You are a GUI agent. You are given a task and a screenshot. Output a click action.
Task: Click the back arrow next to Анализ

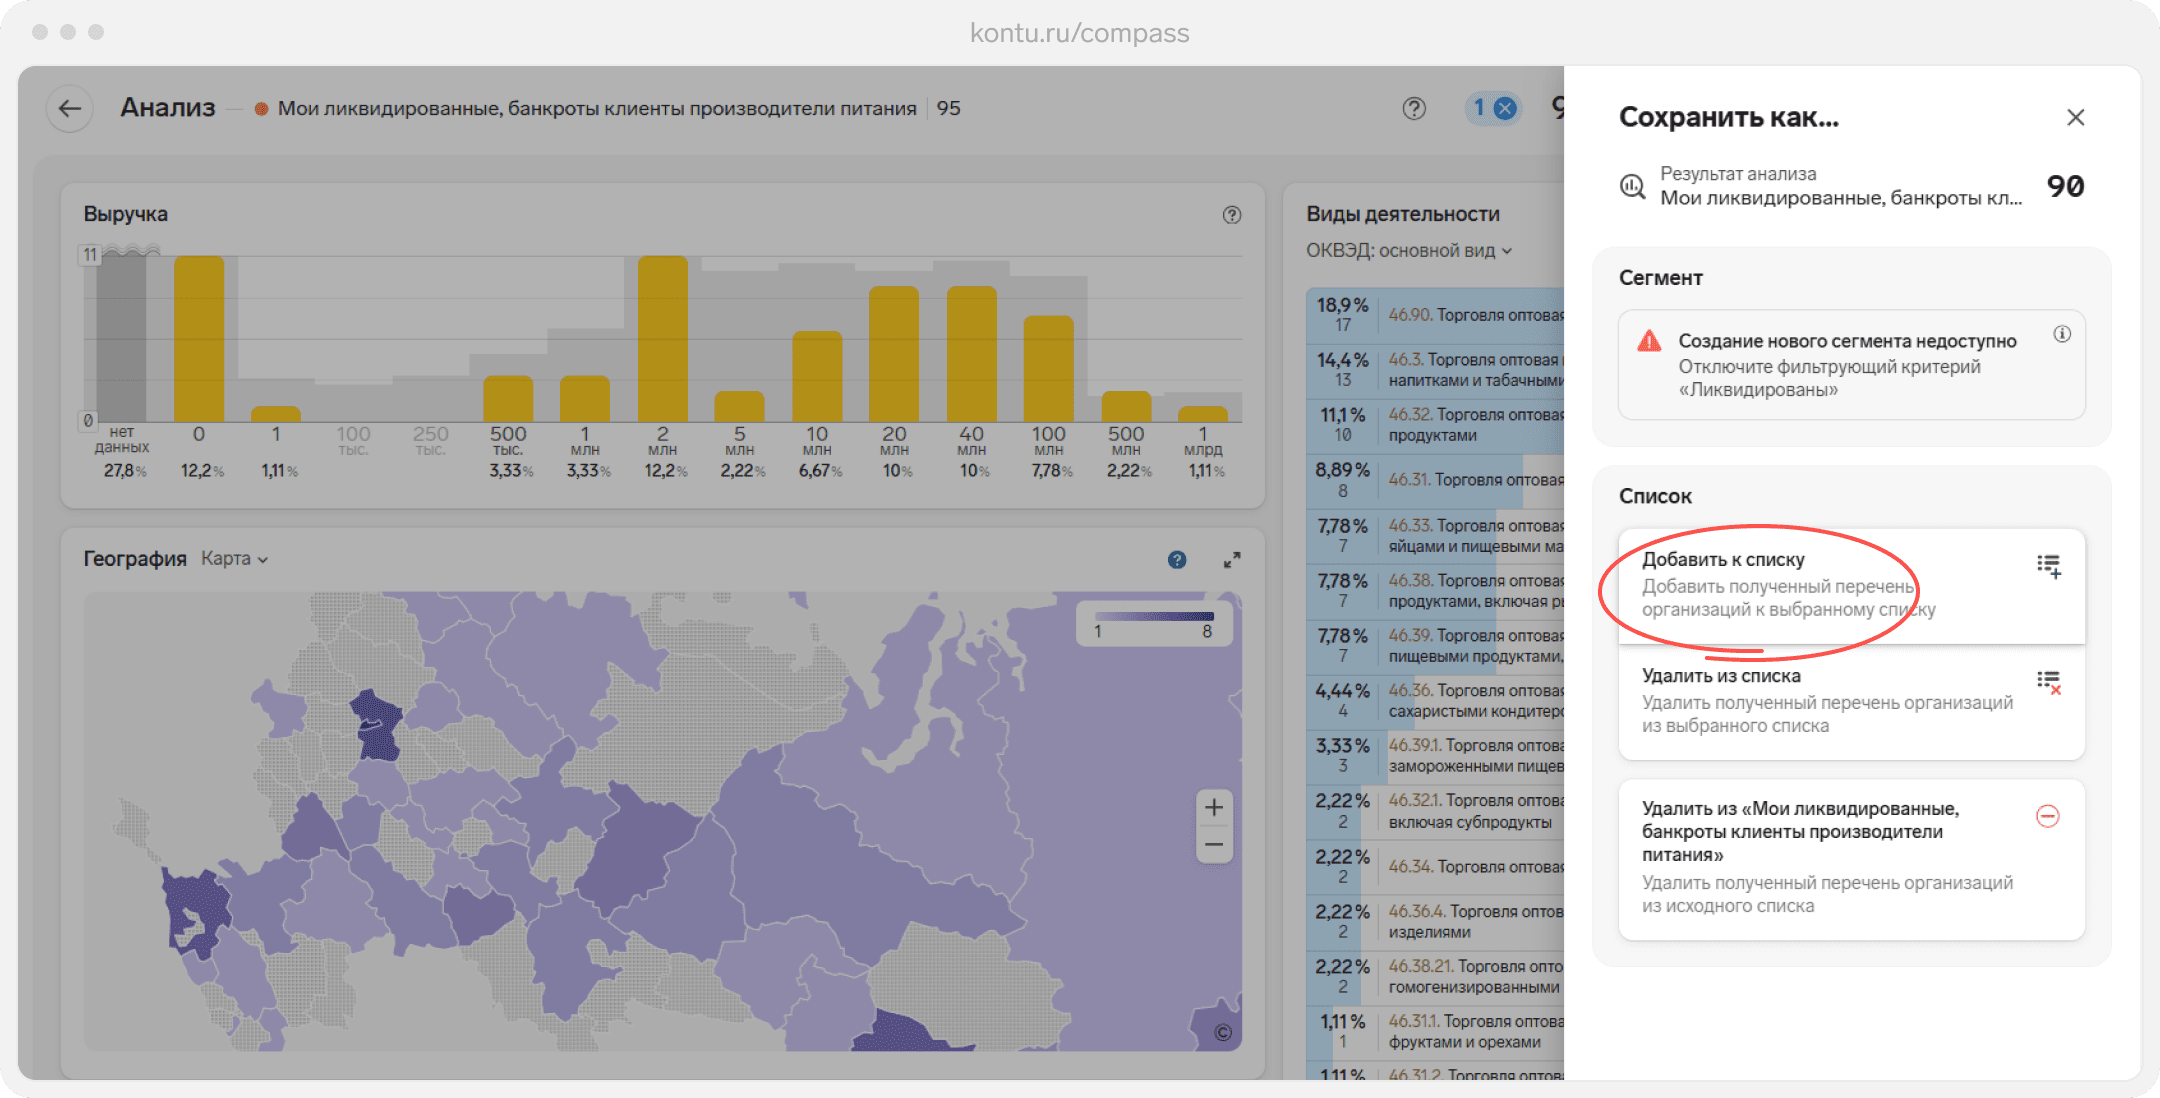pos(69,109)
